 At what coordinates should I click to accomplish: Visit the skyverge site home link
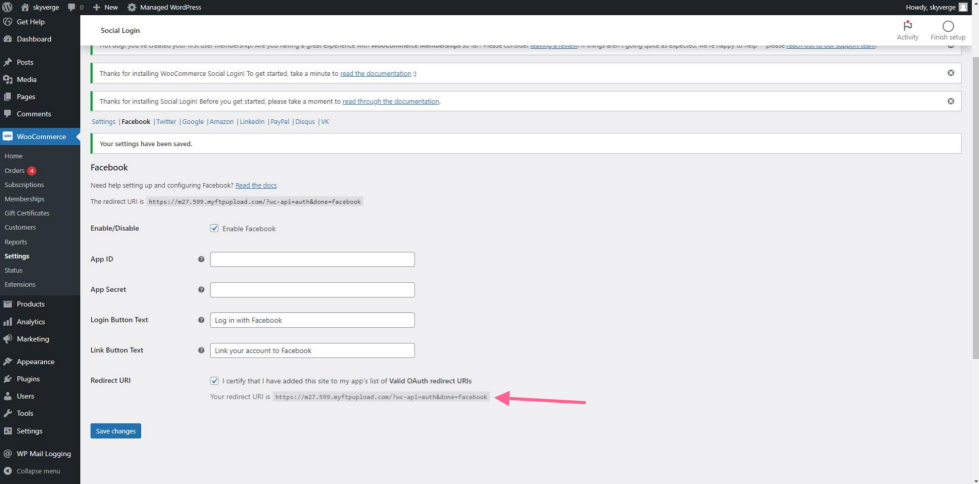pos(40,7)
